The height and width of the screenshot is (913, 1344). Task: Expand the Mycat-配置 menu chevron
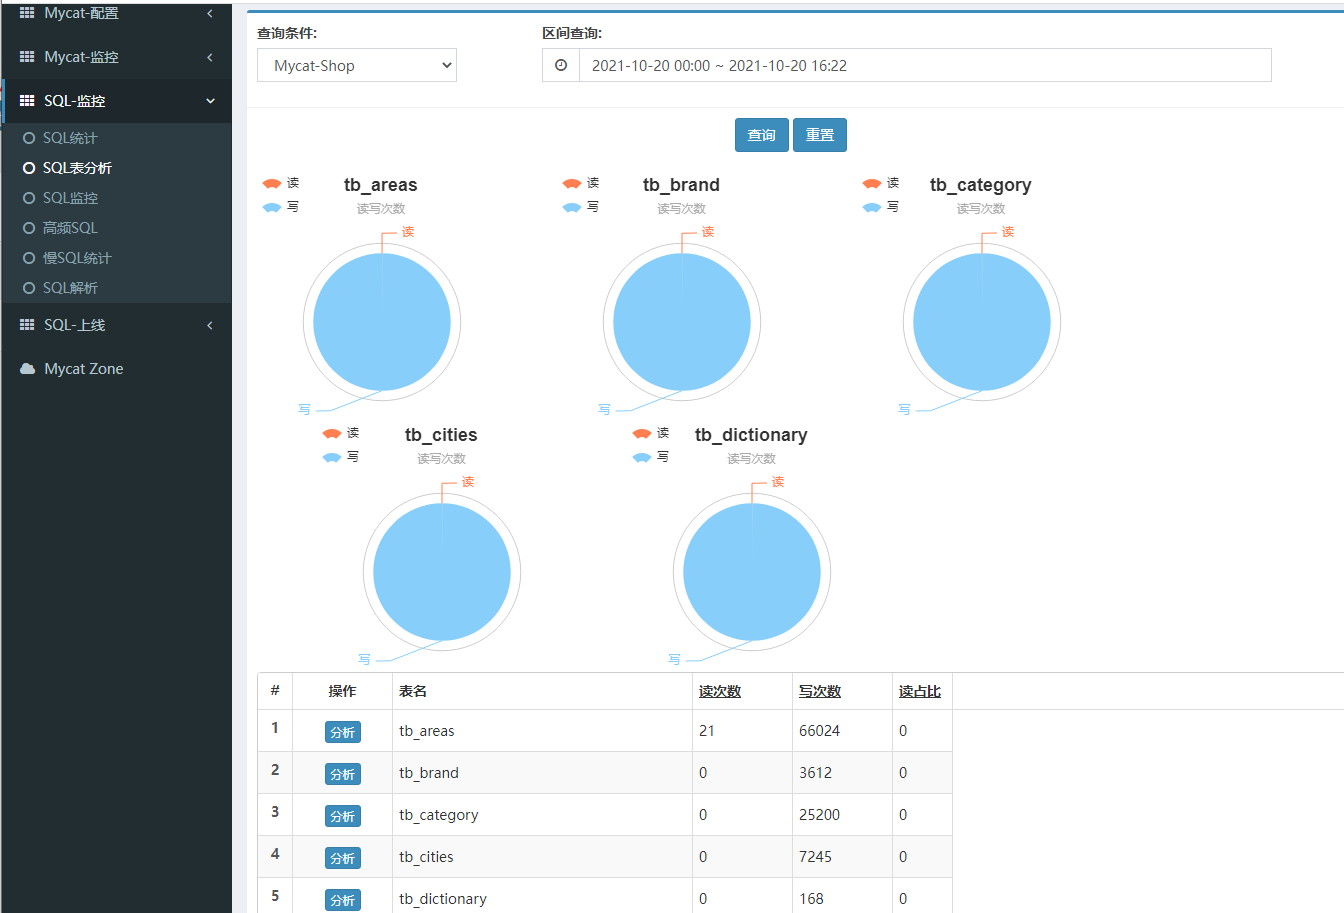(210, 13)
